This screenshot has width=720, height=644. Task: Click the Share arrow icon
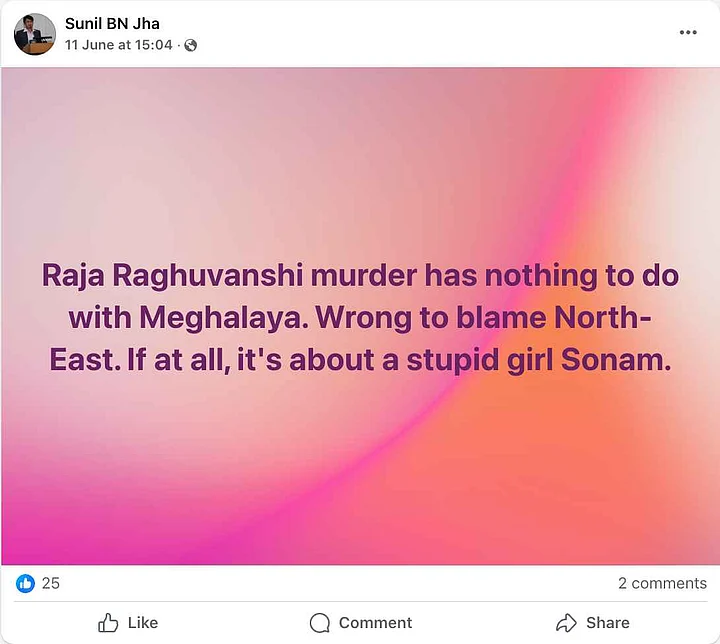click(567, 623)
